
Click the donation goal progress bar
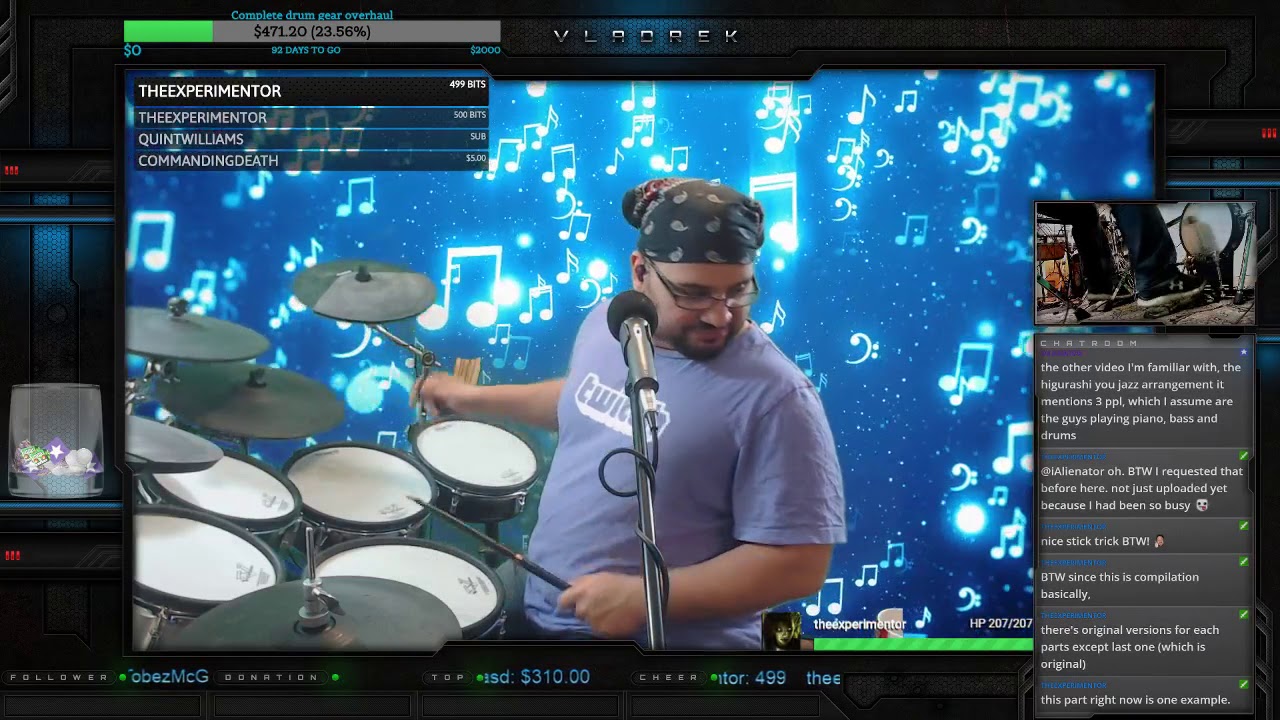tap(312, 32)
